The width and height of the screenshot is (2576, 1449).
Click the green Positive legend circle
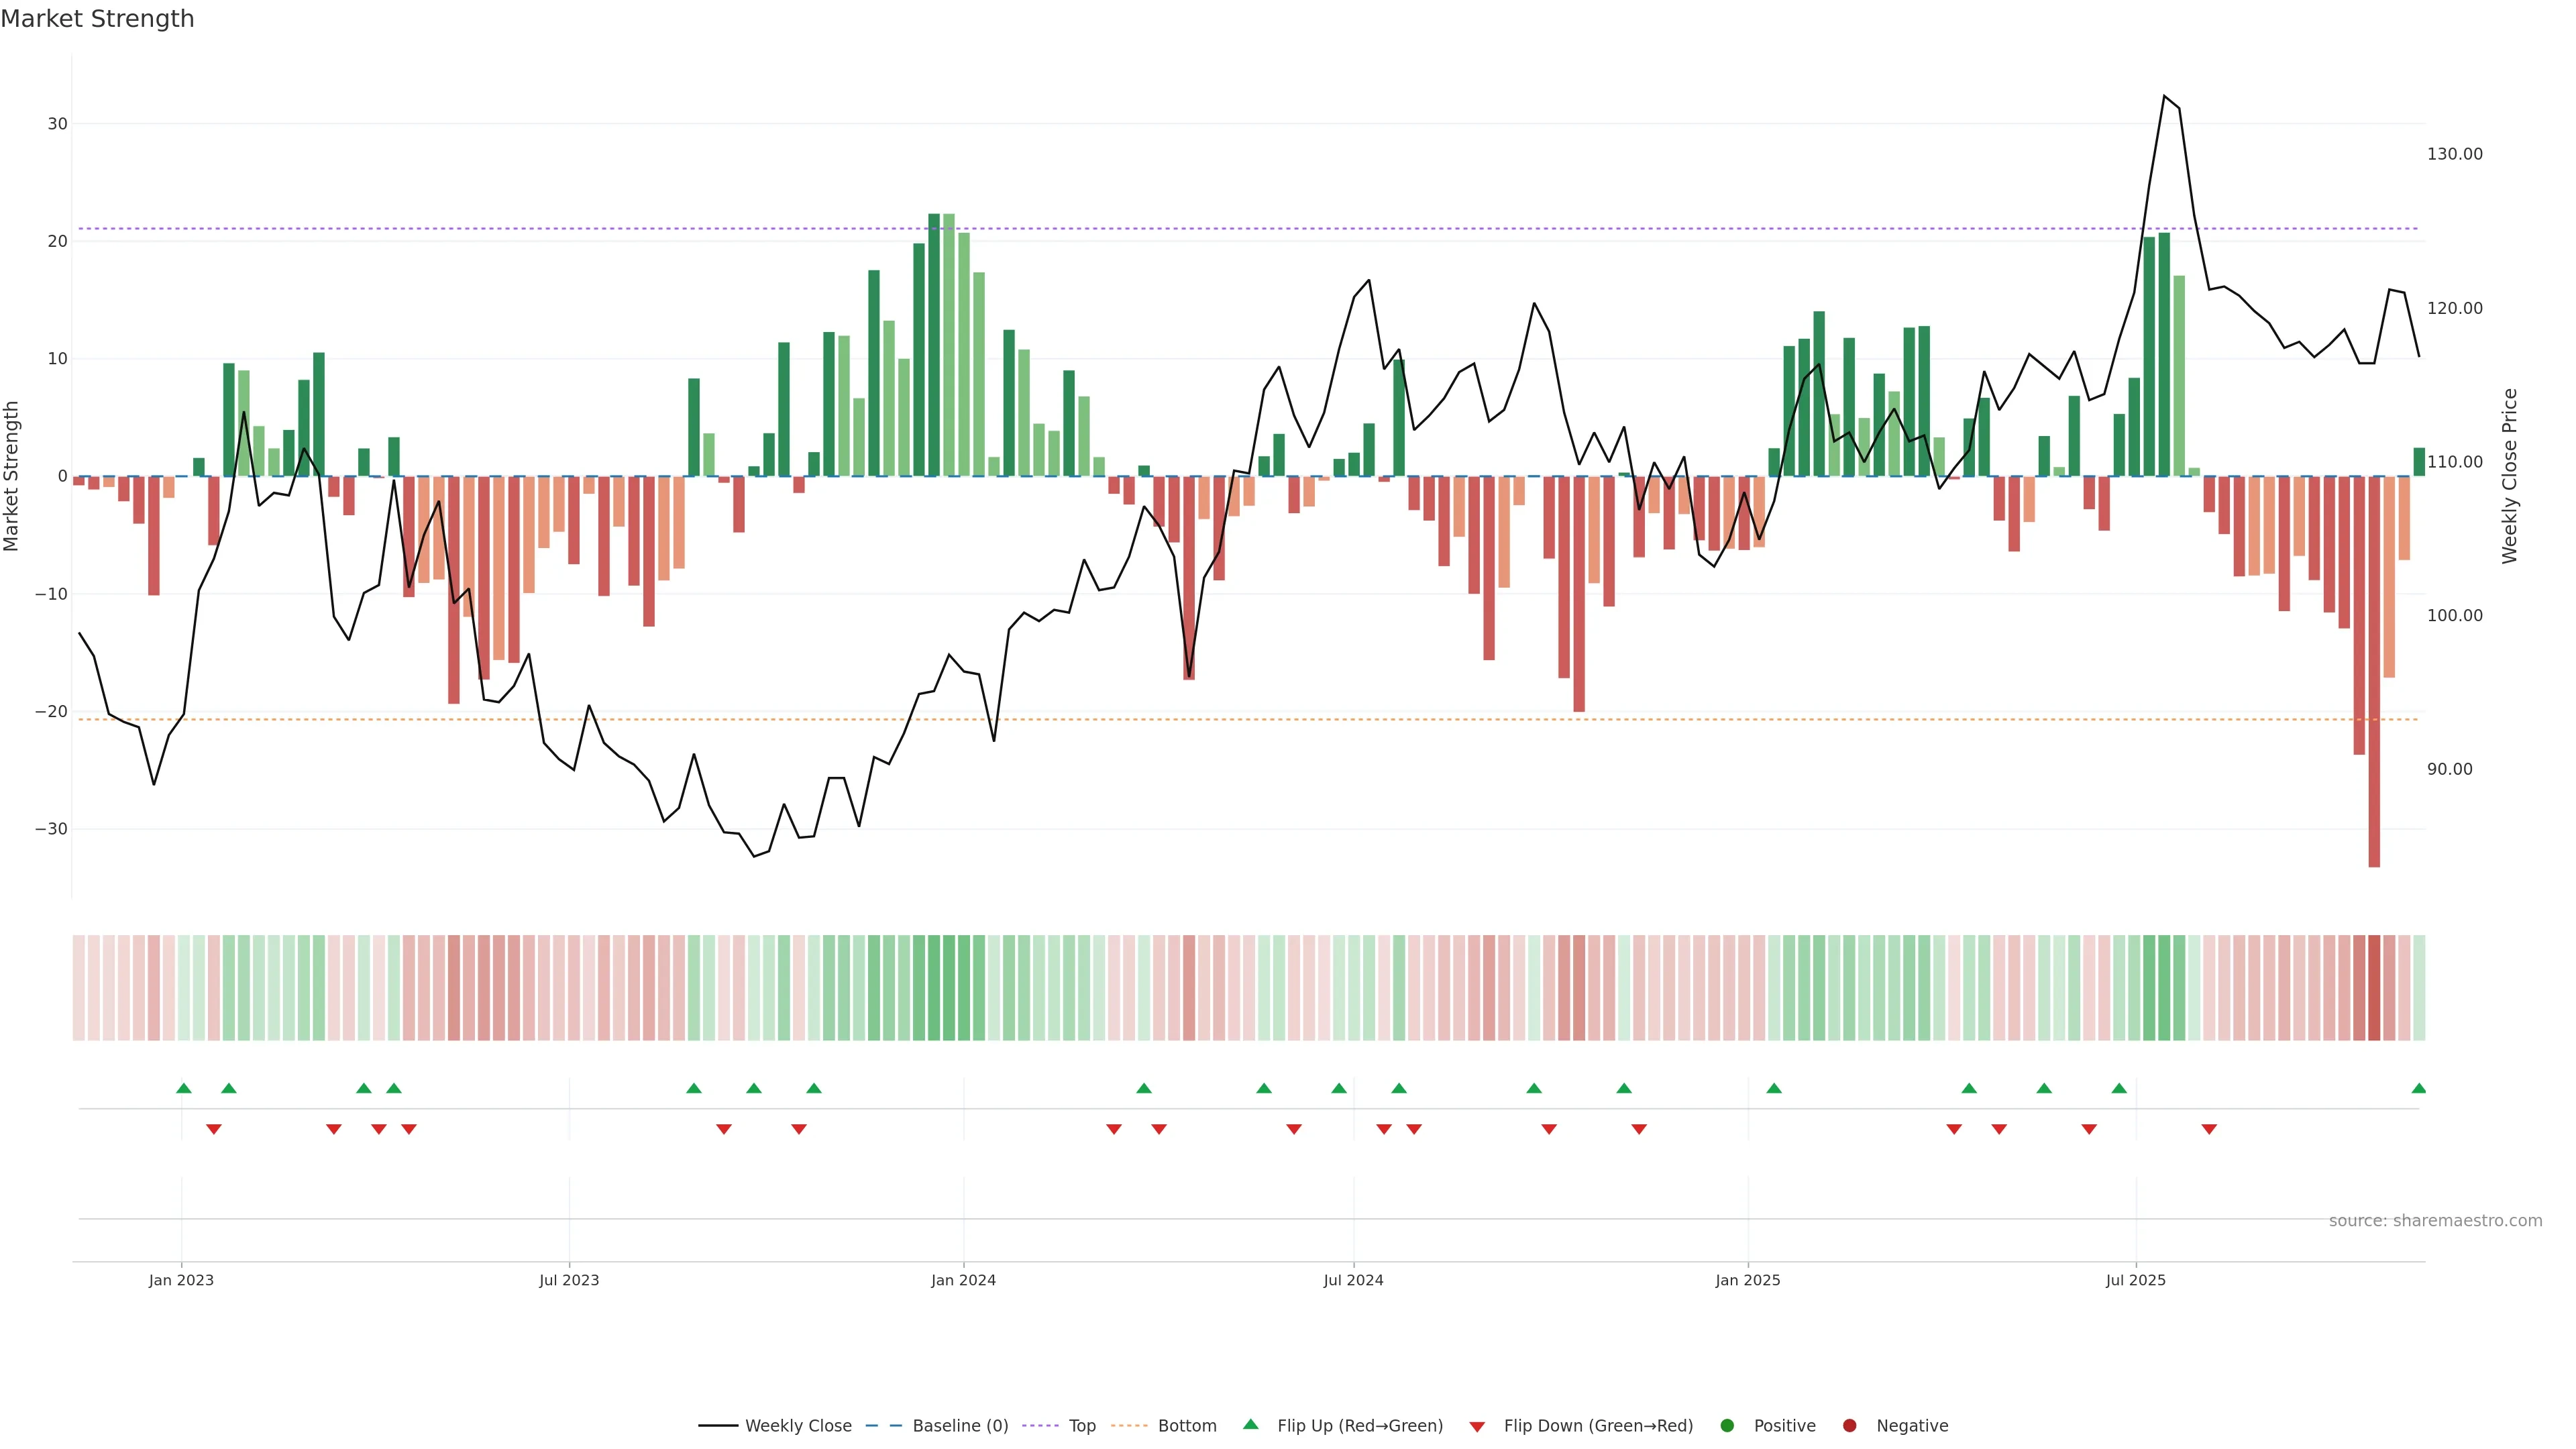click(x=1727, y=1426)
